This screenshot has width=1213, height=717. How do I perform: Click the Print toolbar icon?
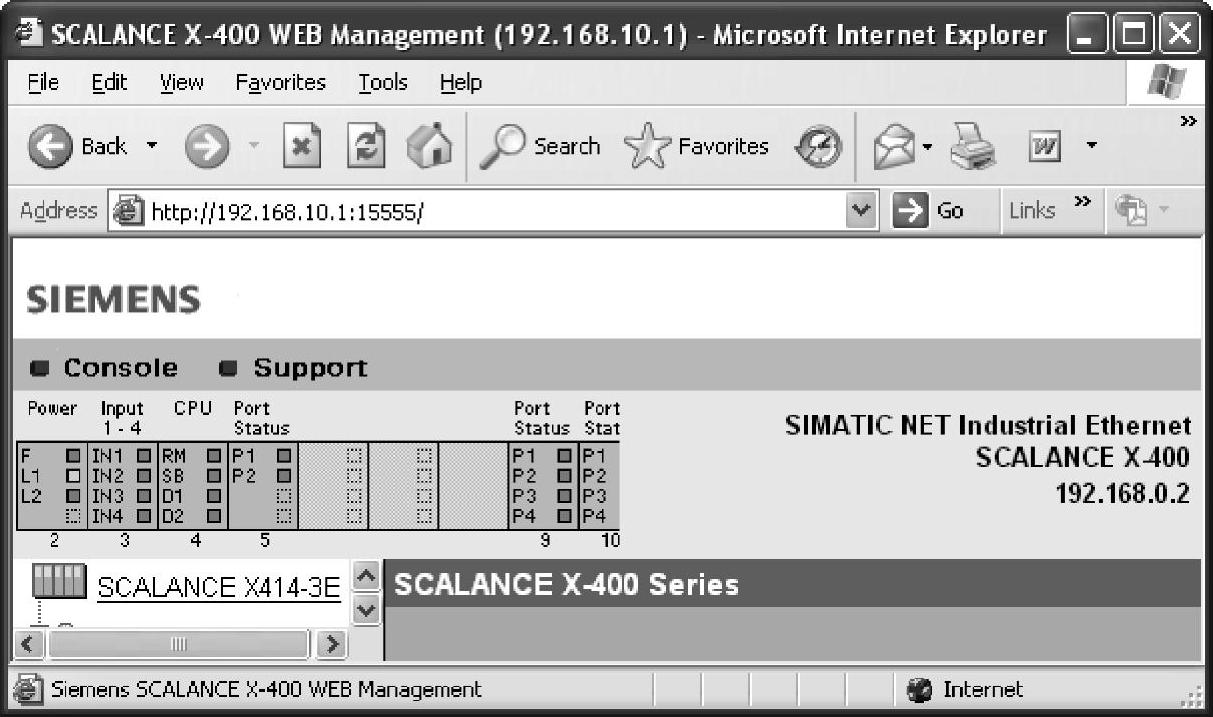tap(972, 148)
